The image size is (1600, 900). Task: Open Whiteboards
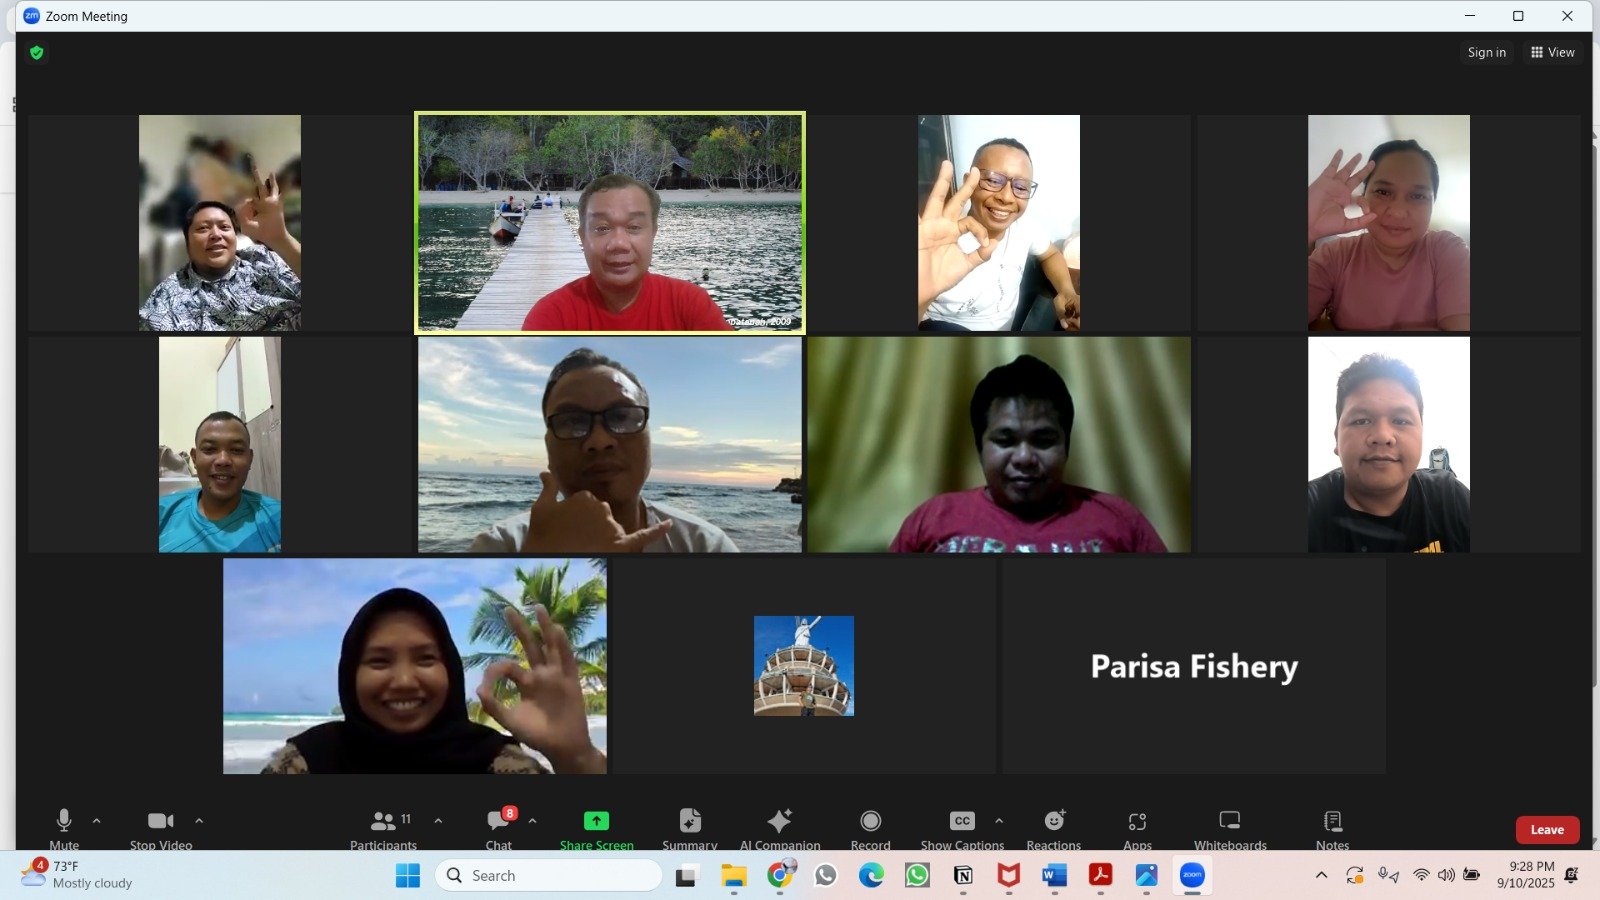pos(1229,828)
